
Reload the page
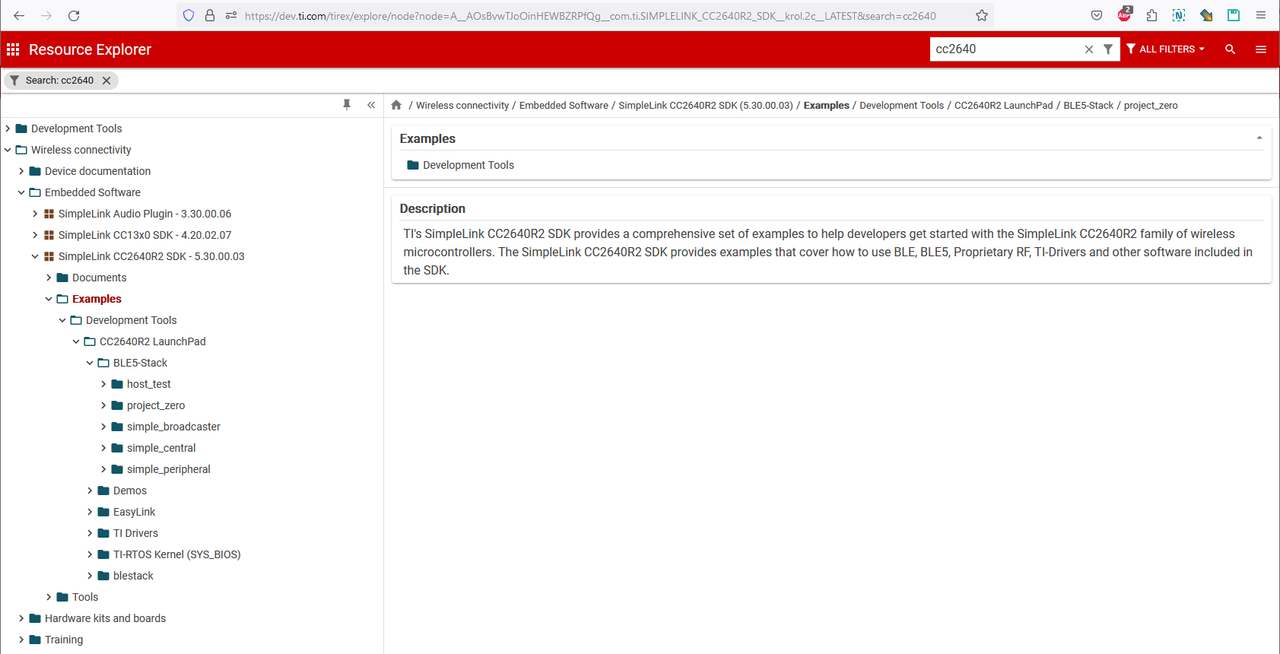[74, 16]
